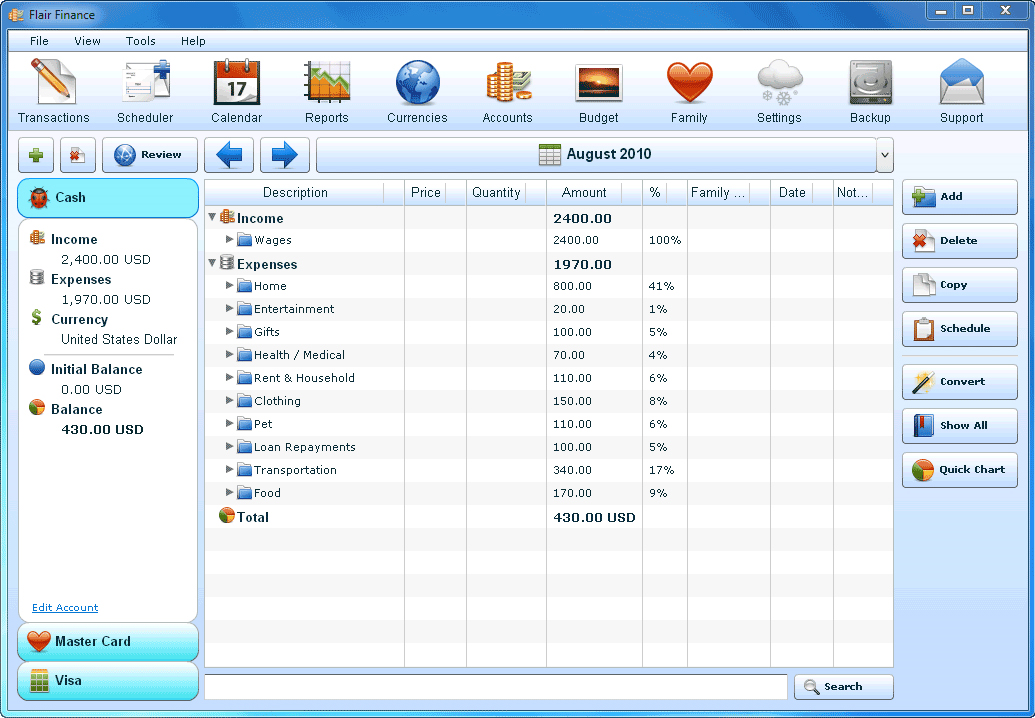Switch to the Master Card account

[x=108, y=641]
